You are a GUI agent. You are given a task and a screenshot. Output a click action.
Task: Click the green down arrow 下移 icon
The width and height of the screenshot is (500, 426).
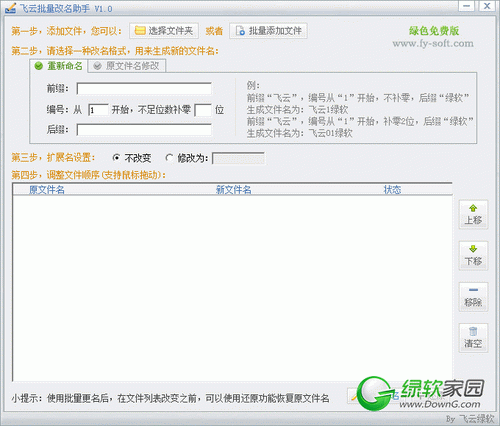pyautogui.click(x=473, y=249)
